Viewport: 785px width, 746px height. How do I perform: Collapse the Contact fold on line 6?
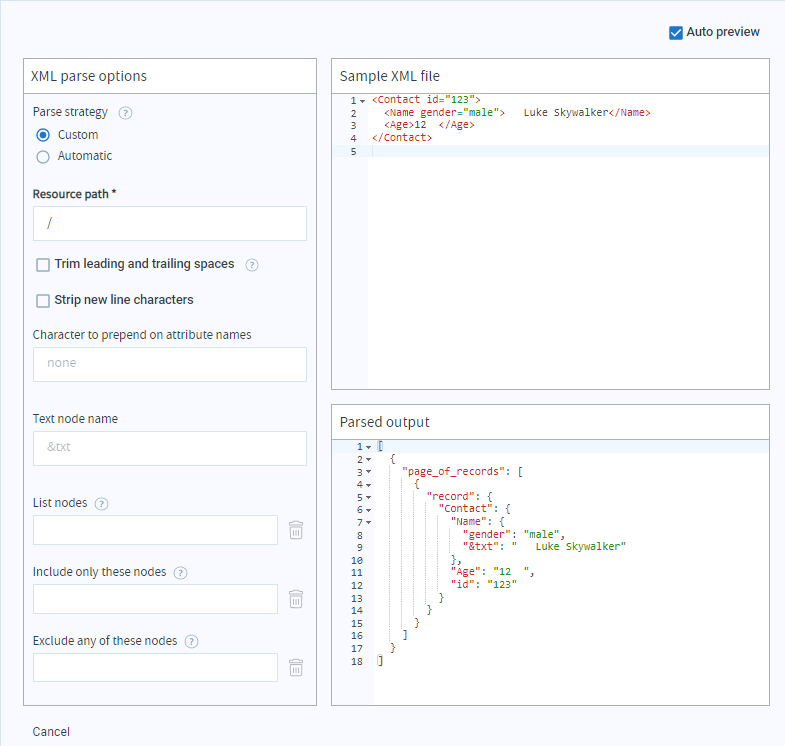[x=368, y=510]
